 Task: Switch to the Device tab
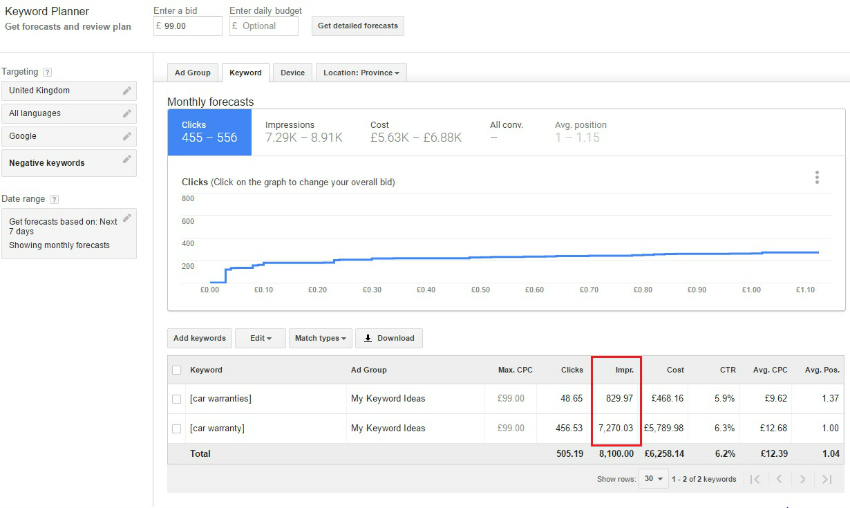(292, 73)
